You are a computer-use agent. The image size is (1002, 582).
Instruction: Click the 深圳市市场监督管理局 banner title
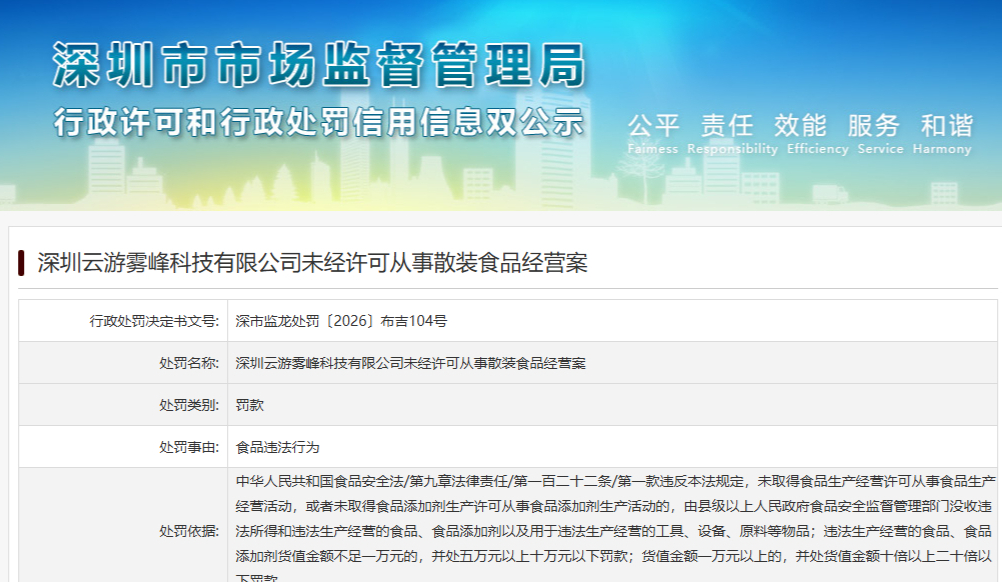click(x=319, y=65)
